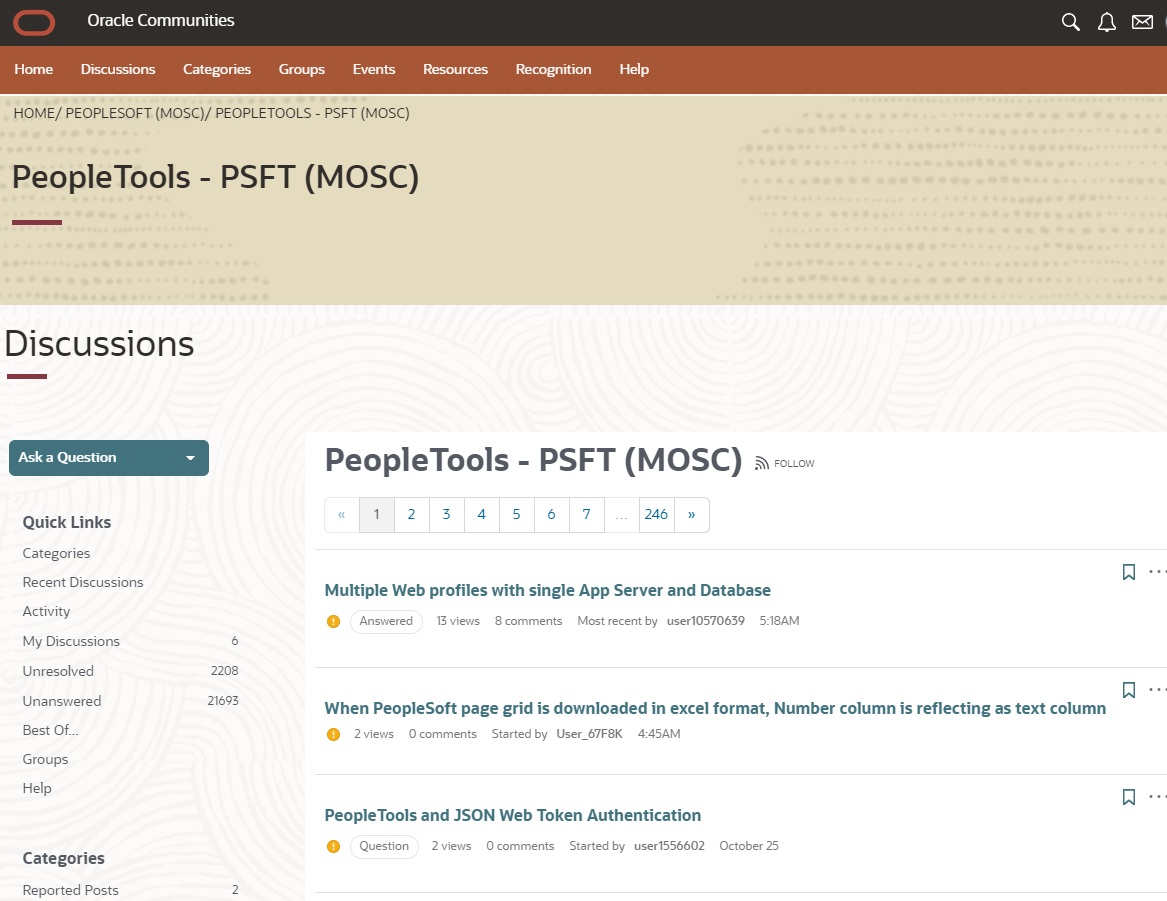The height and width of the screenshot is (901, 1167).
Task: Go to page 246 of discussions
Action: click(656, 514)
